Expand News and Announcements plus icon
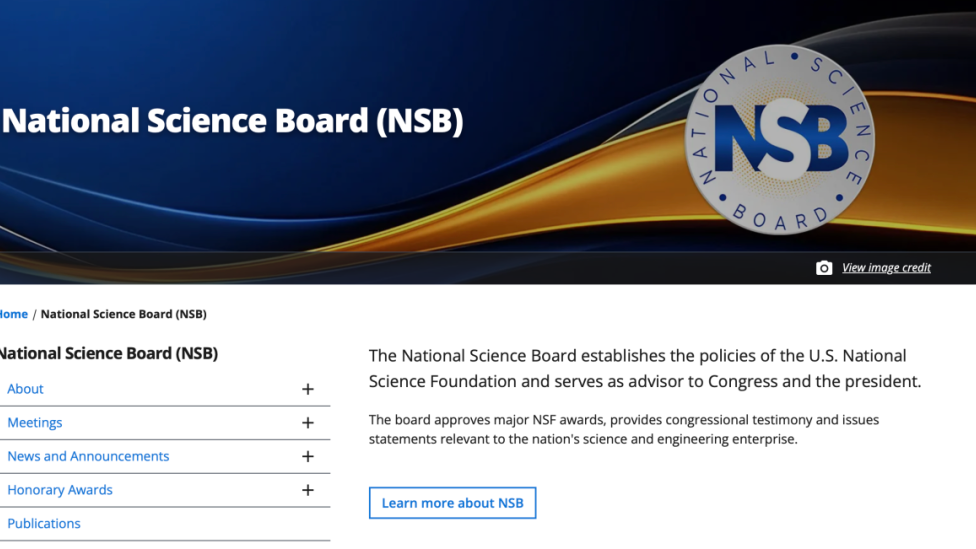 click(307, 456)
